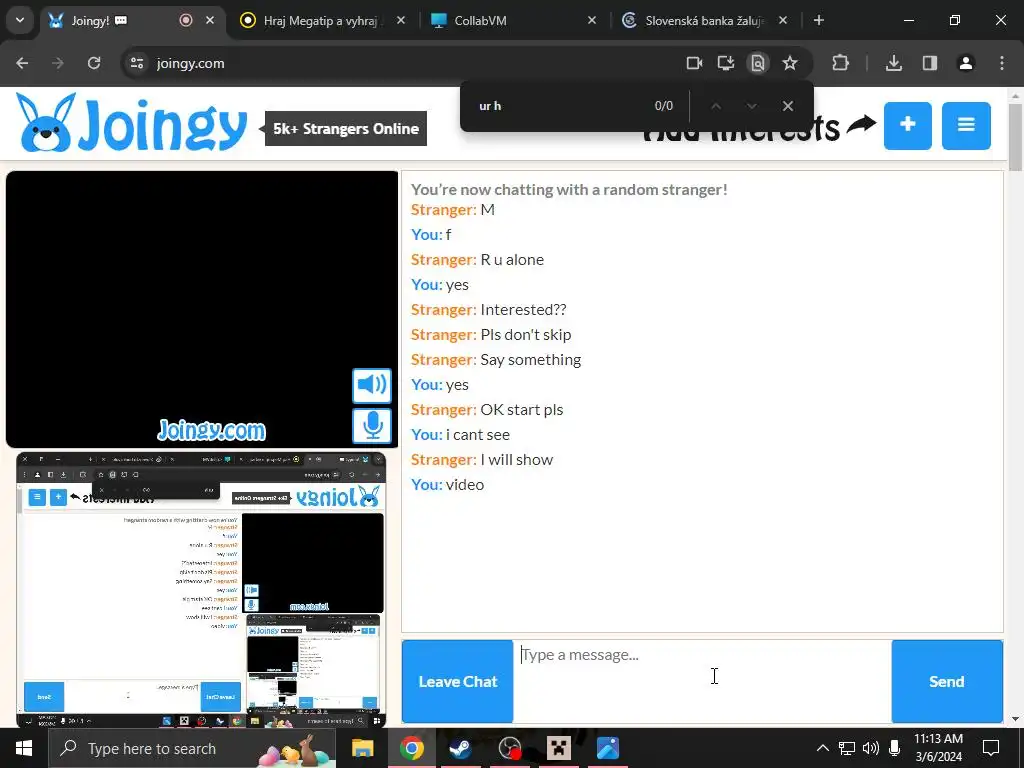Click the microphone in-use tray icon
The height and width of the screenshot is (768, 1024).
(x=894, y=748)
